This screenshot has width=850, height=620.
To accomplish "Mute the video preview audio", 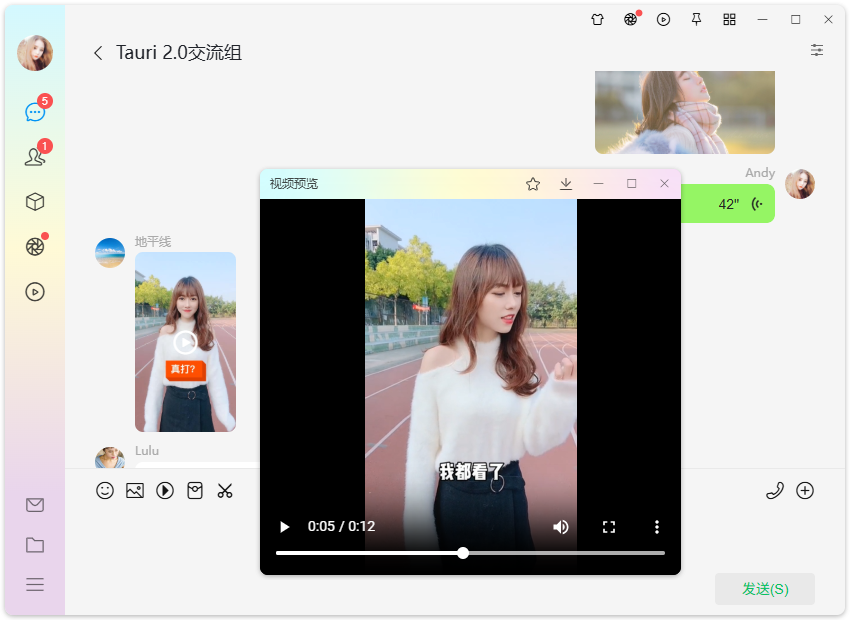I will (561, 527).
